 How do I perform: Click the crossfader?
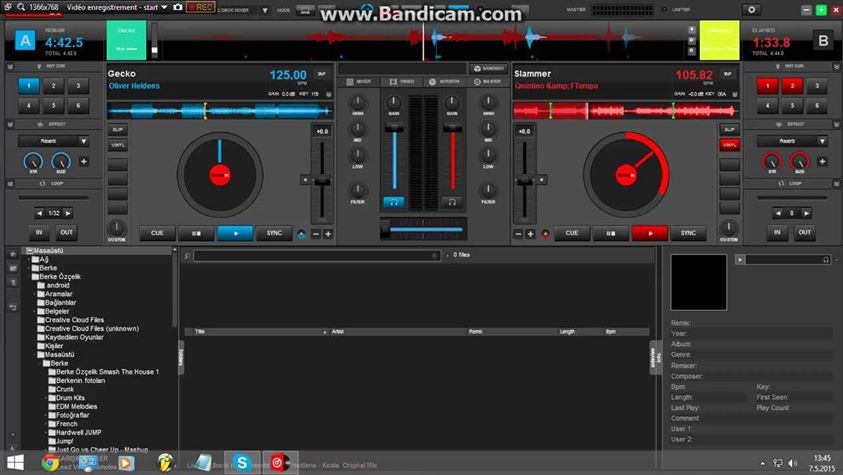(x=385, y=229)
